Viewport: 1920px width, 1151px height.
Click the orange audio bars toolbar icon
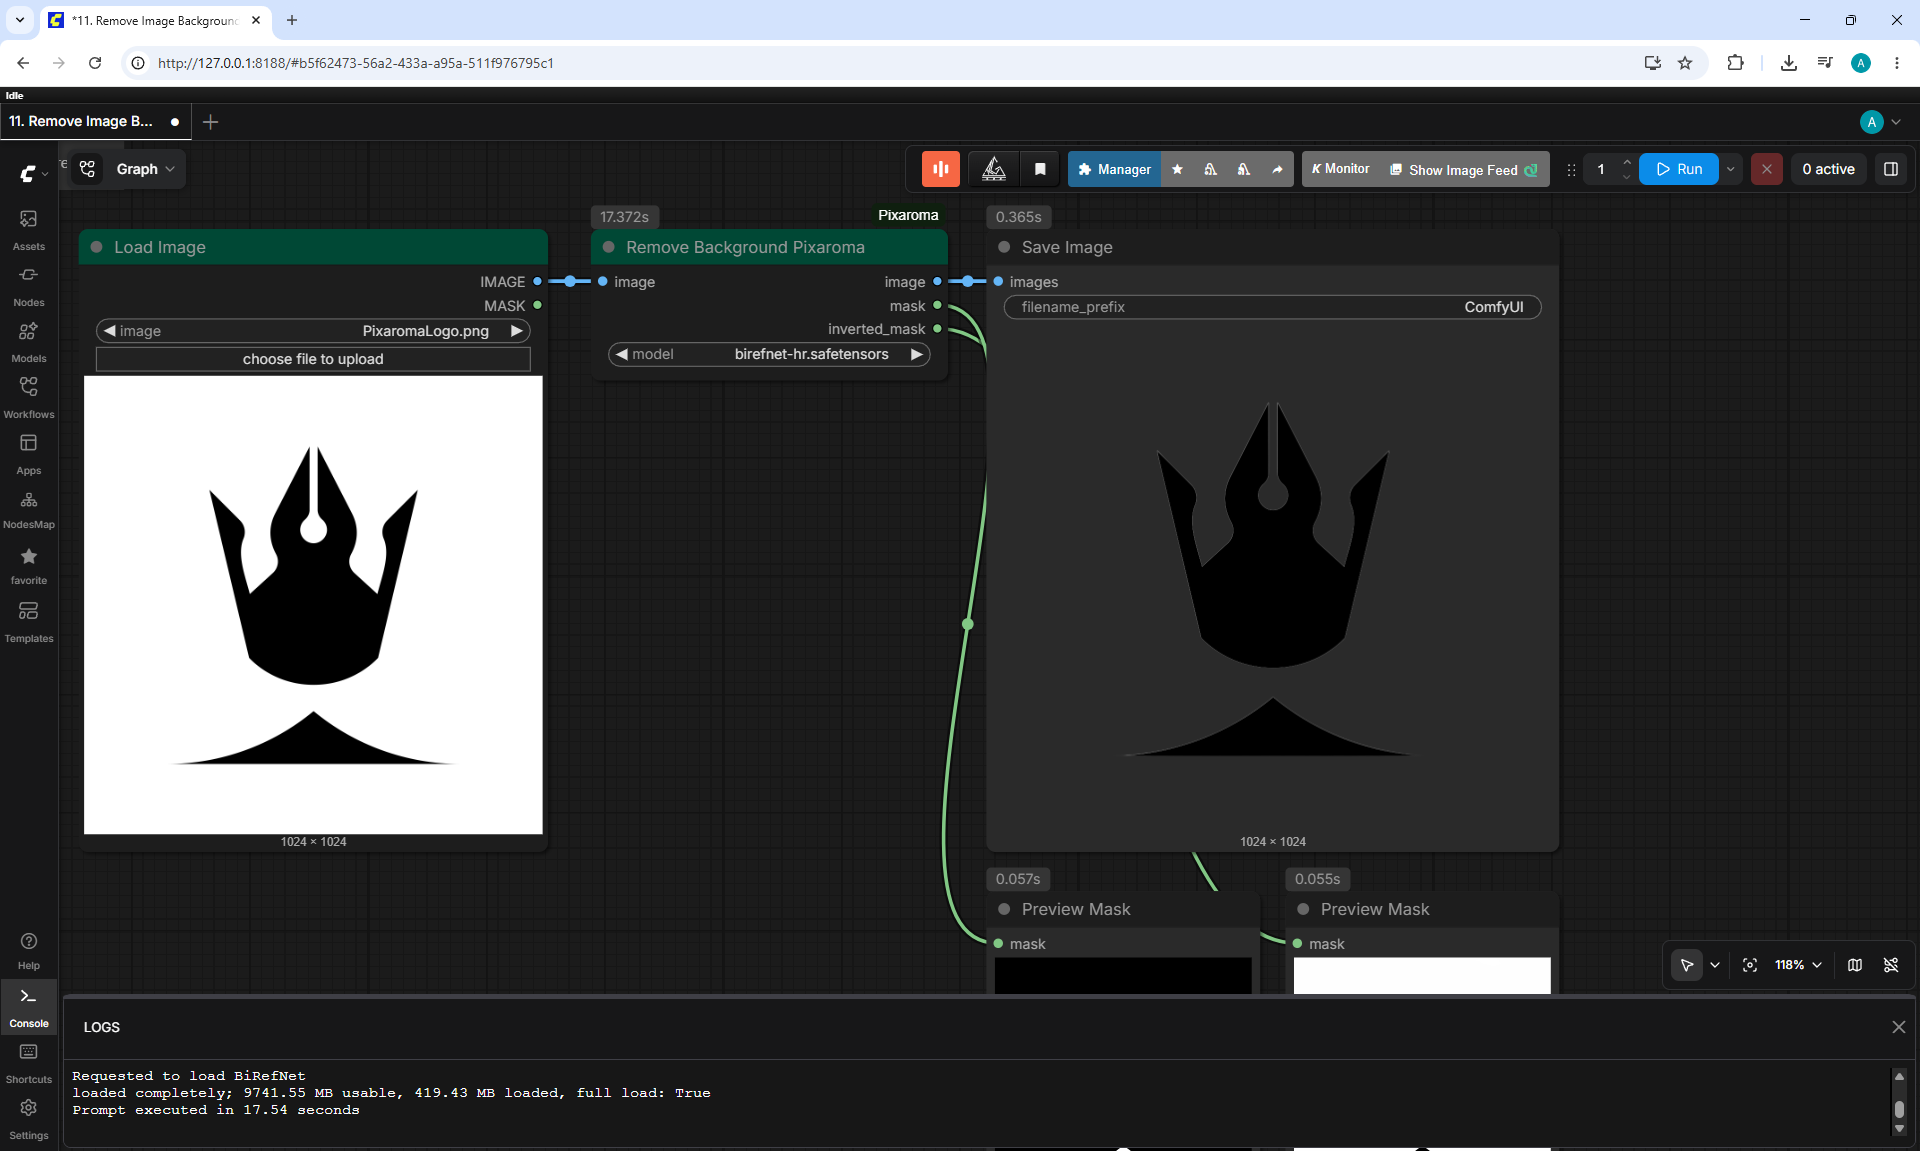point(940,169)
